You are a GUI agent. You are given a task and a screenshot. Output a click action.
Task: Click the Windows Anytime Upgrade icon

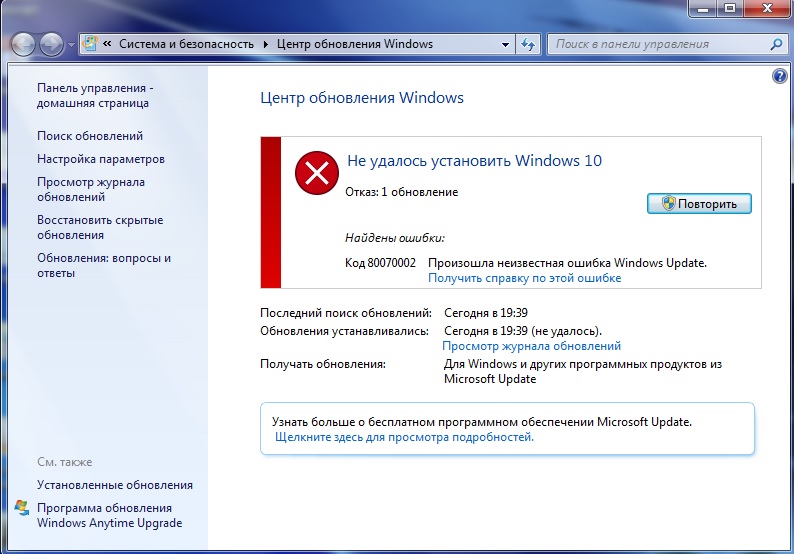(23, 508)
